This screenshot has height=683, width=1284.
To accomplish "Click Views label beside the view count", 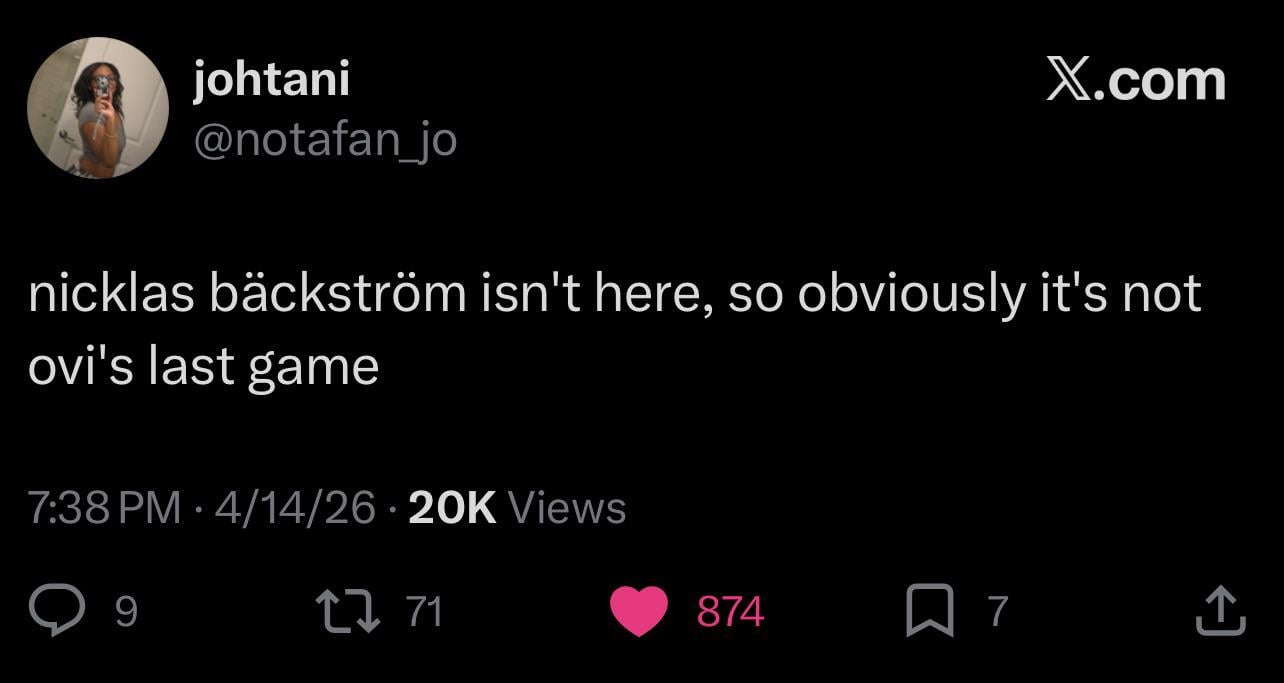I will pos(567,507).
